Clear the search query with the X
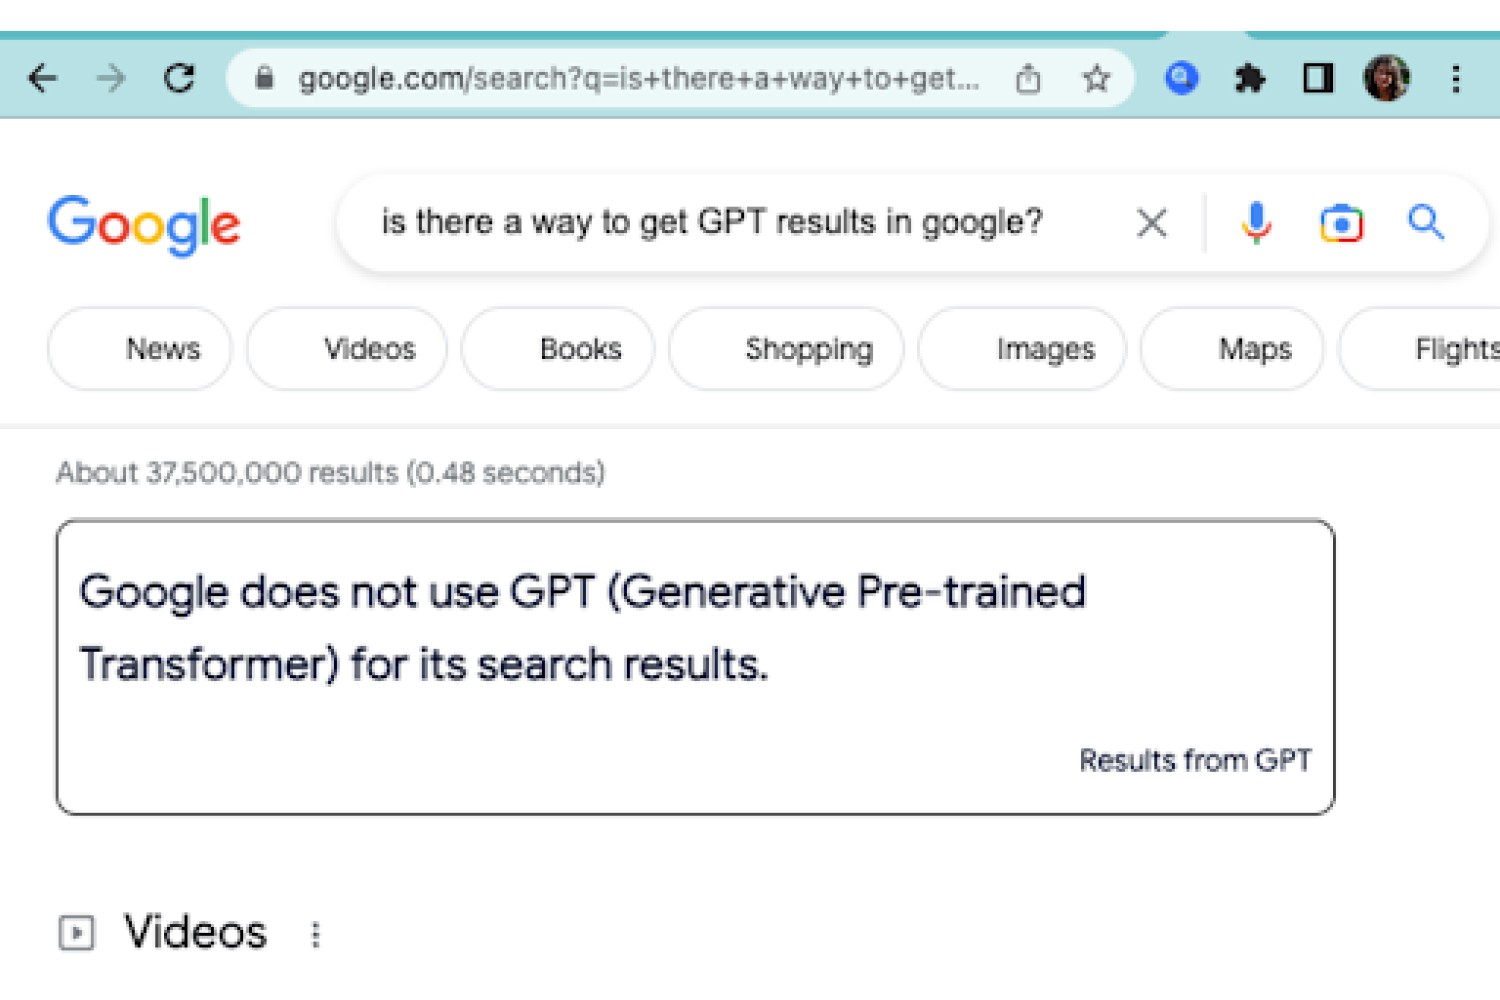 pos(1152,223)
